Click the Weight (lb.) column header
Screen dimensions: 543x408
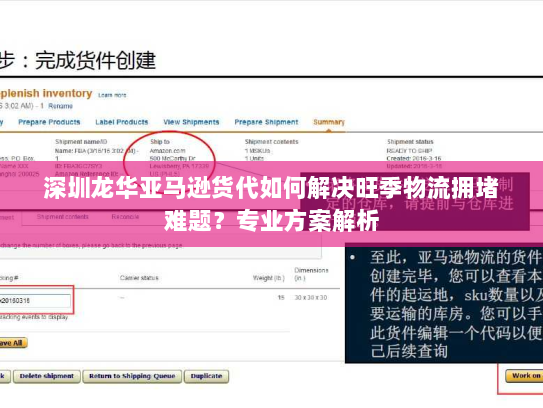[268, 278]
